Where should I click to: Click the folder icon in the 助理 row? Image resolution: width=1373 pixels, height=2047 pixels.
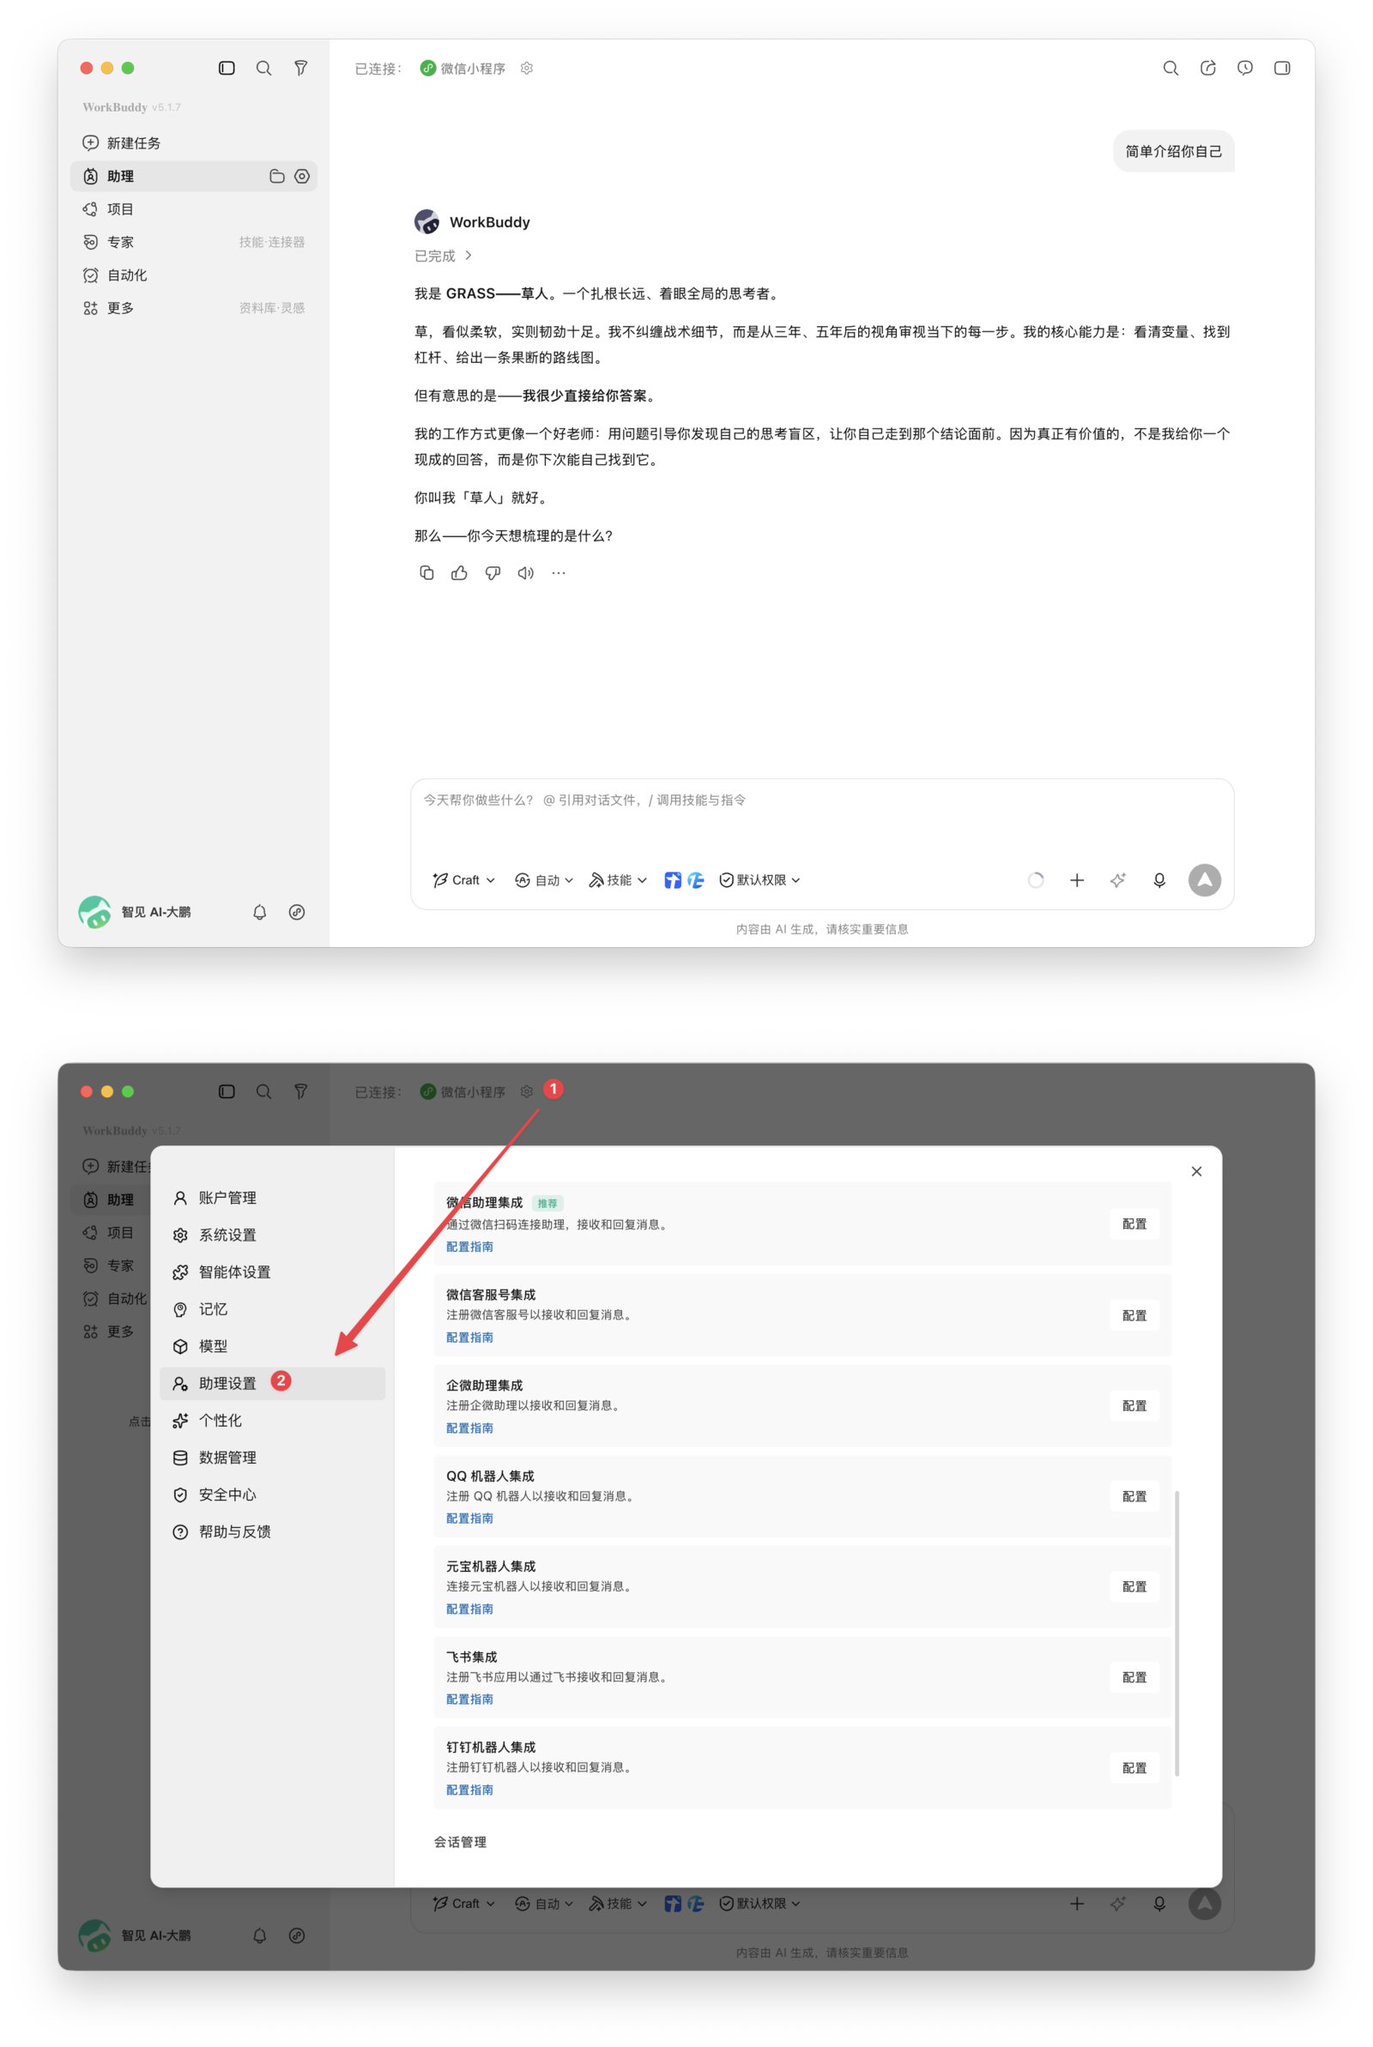click(277, 176)
